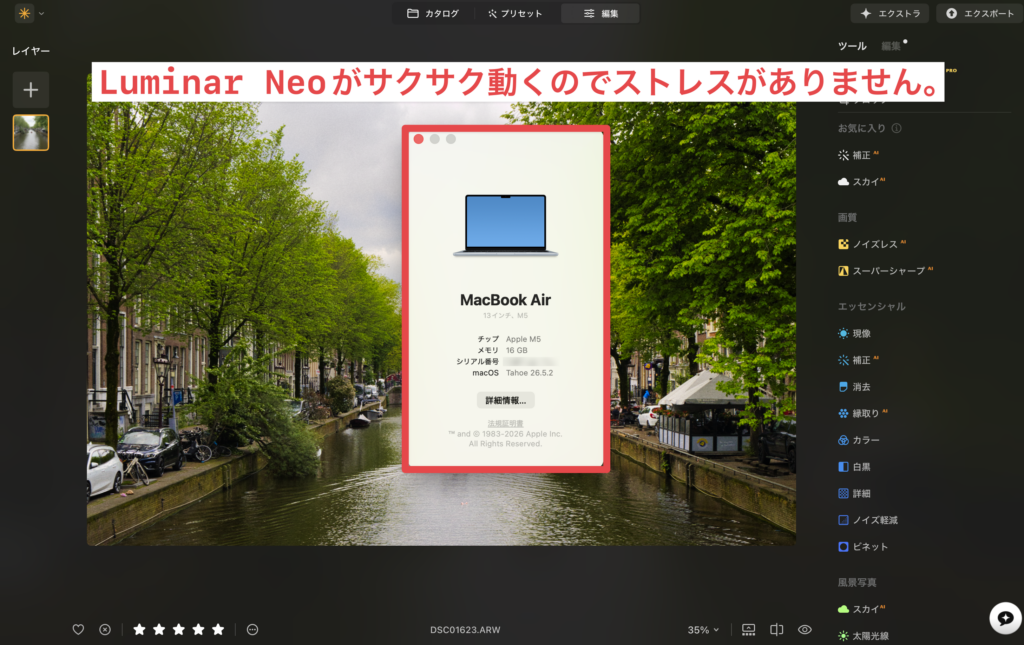The image size is (1024, 645).
Task: Switch to the 編集 panel tab on right
Action: pyautogui.click(x=891, y=46)
